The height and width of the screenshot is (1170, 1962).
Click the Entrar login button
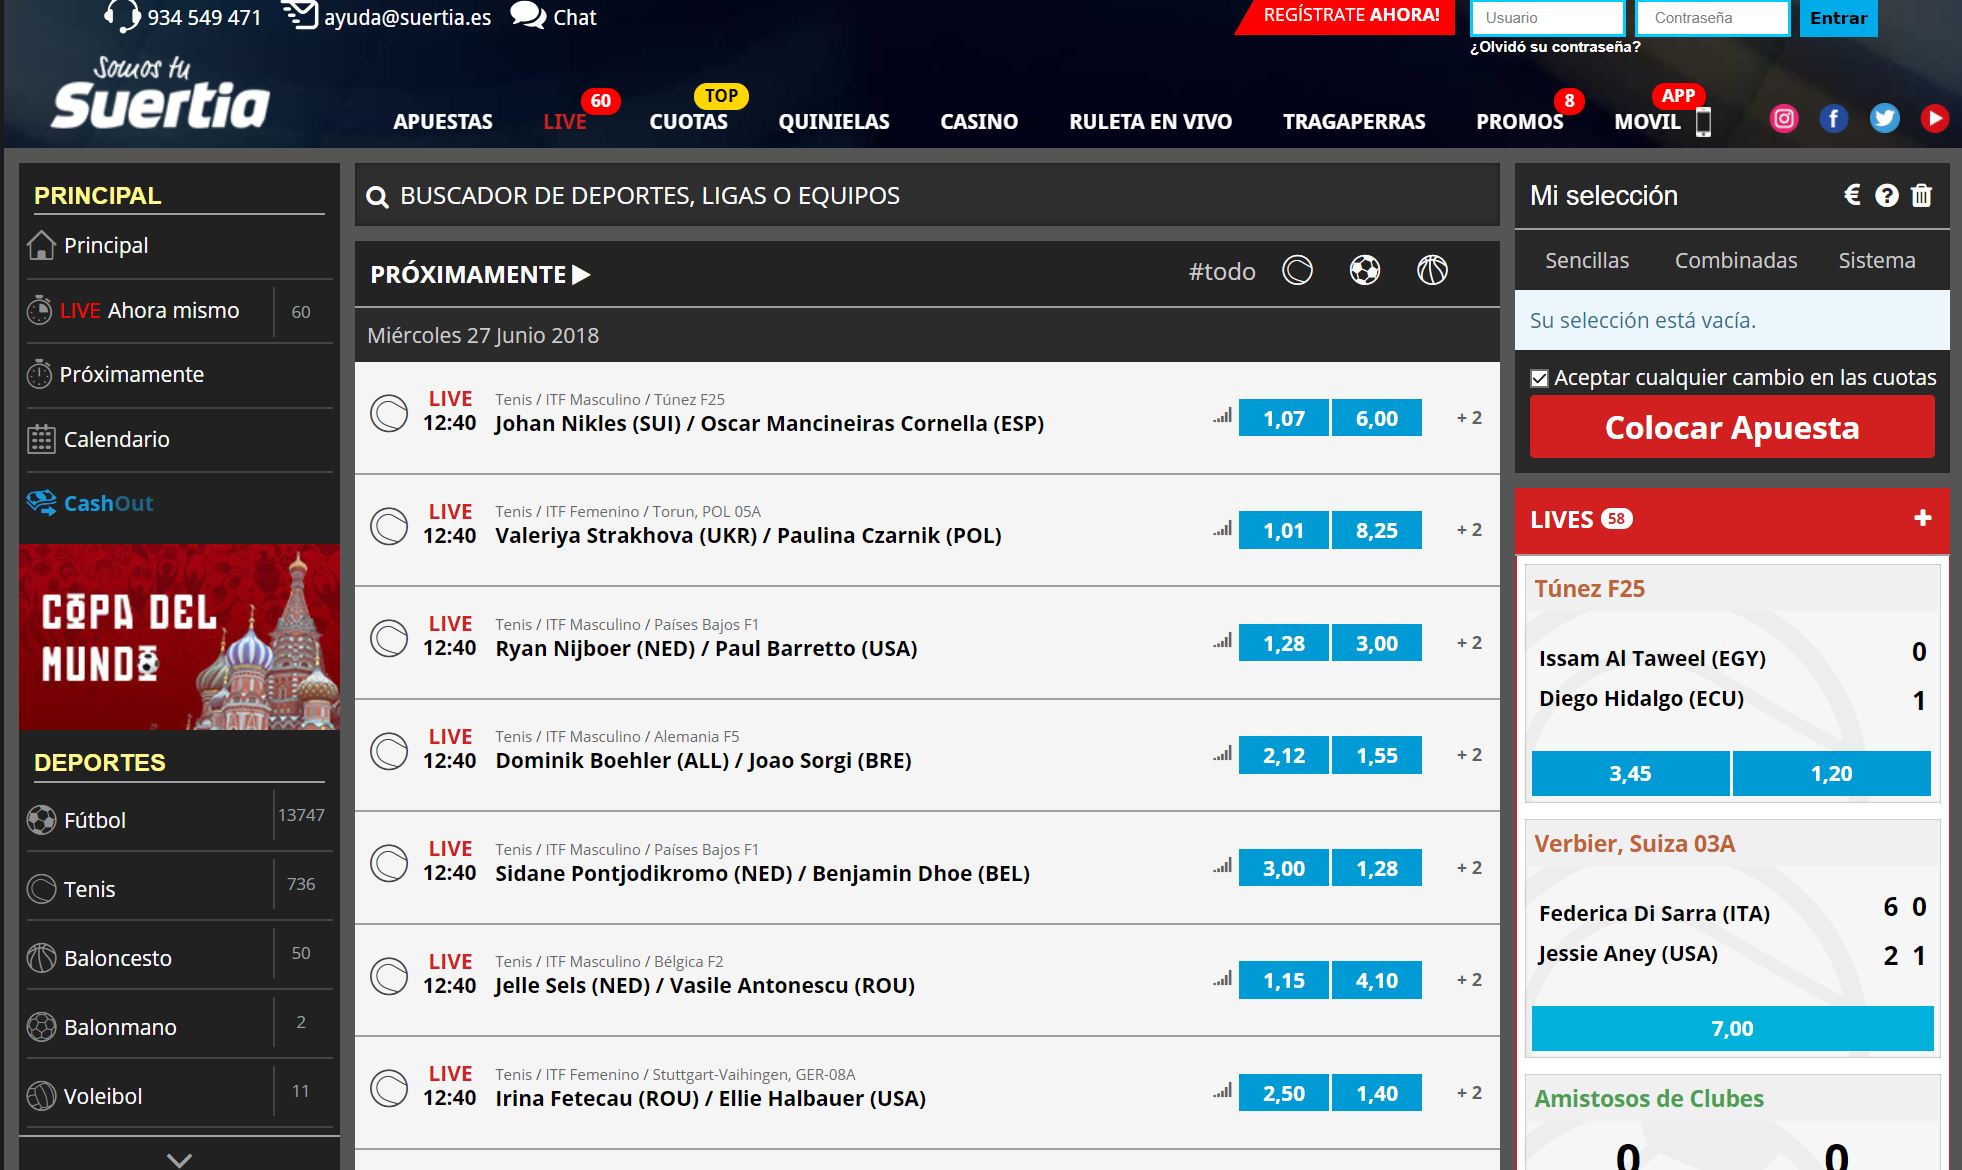click(x=1838, y=18)
